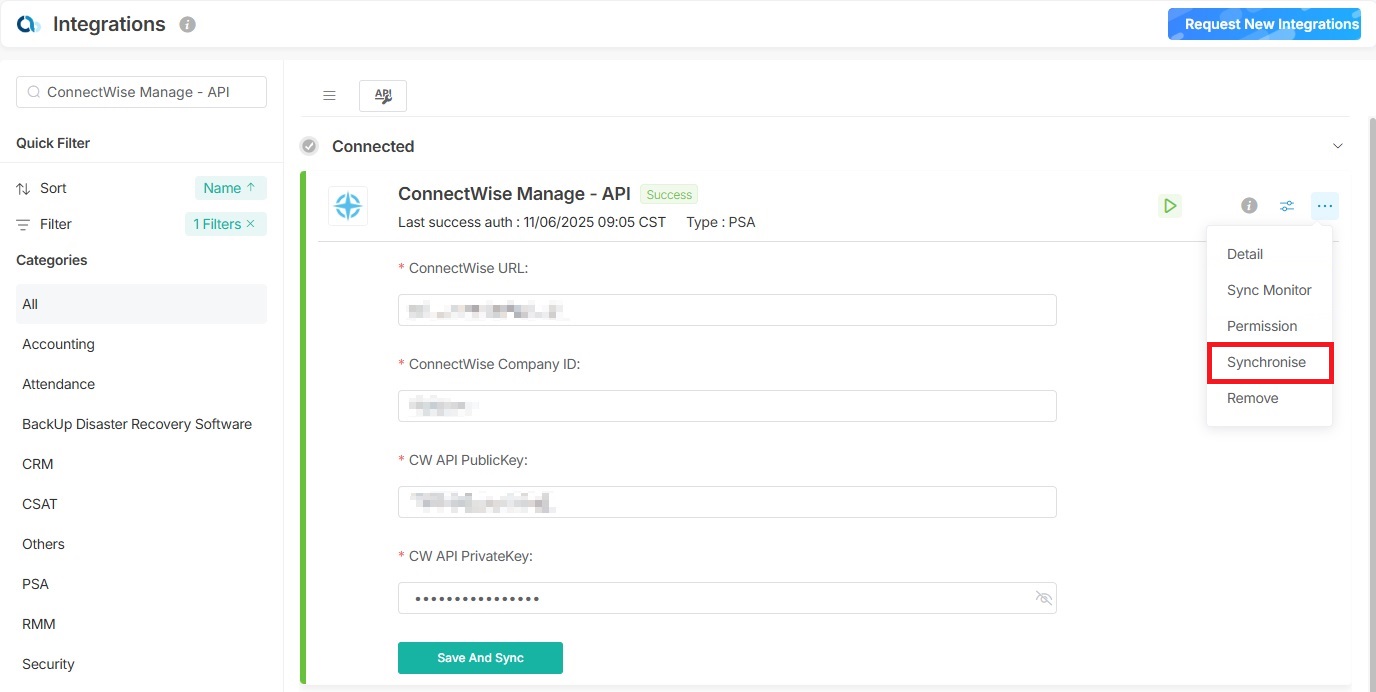The height and width of the screenshot is (692, 1376).
Task: Collapse the Connected section chevron
Action: tap(1338, 146)
